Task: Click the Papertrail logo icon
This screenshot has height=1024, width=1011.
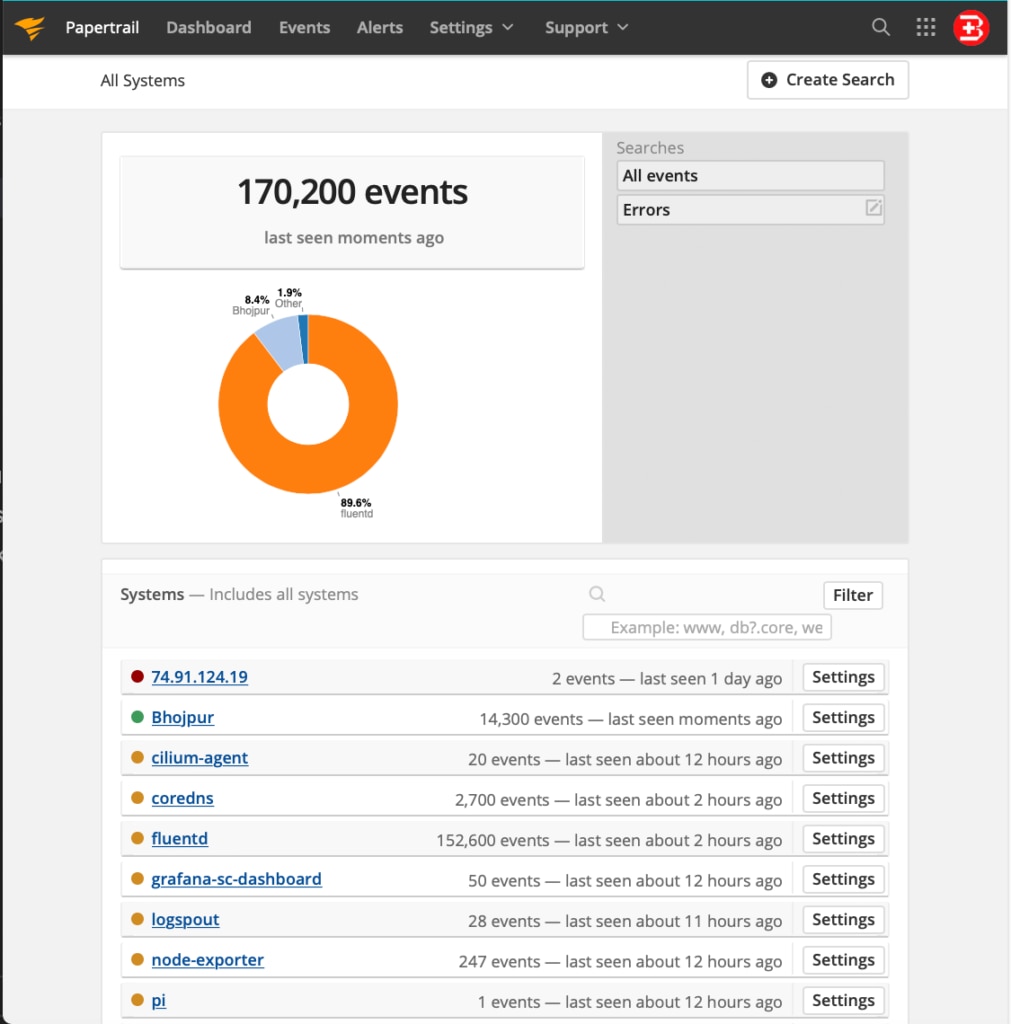Action: 30,27
